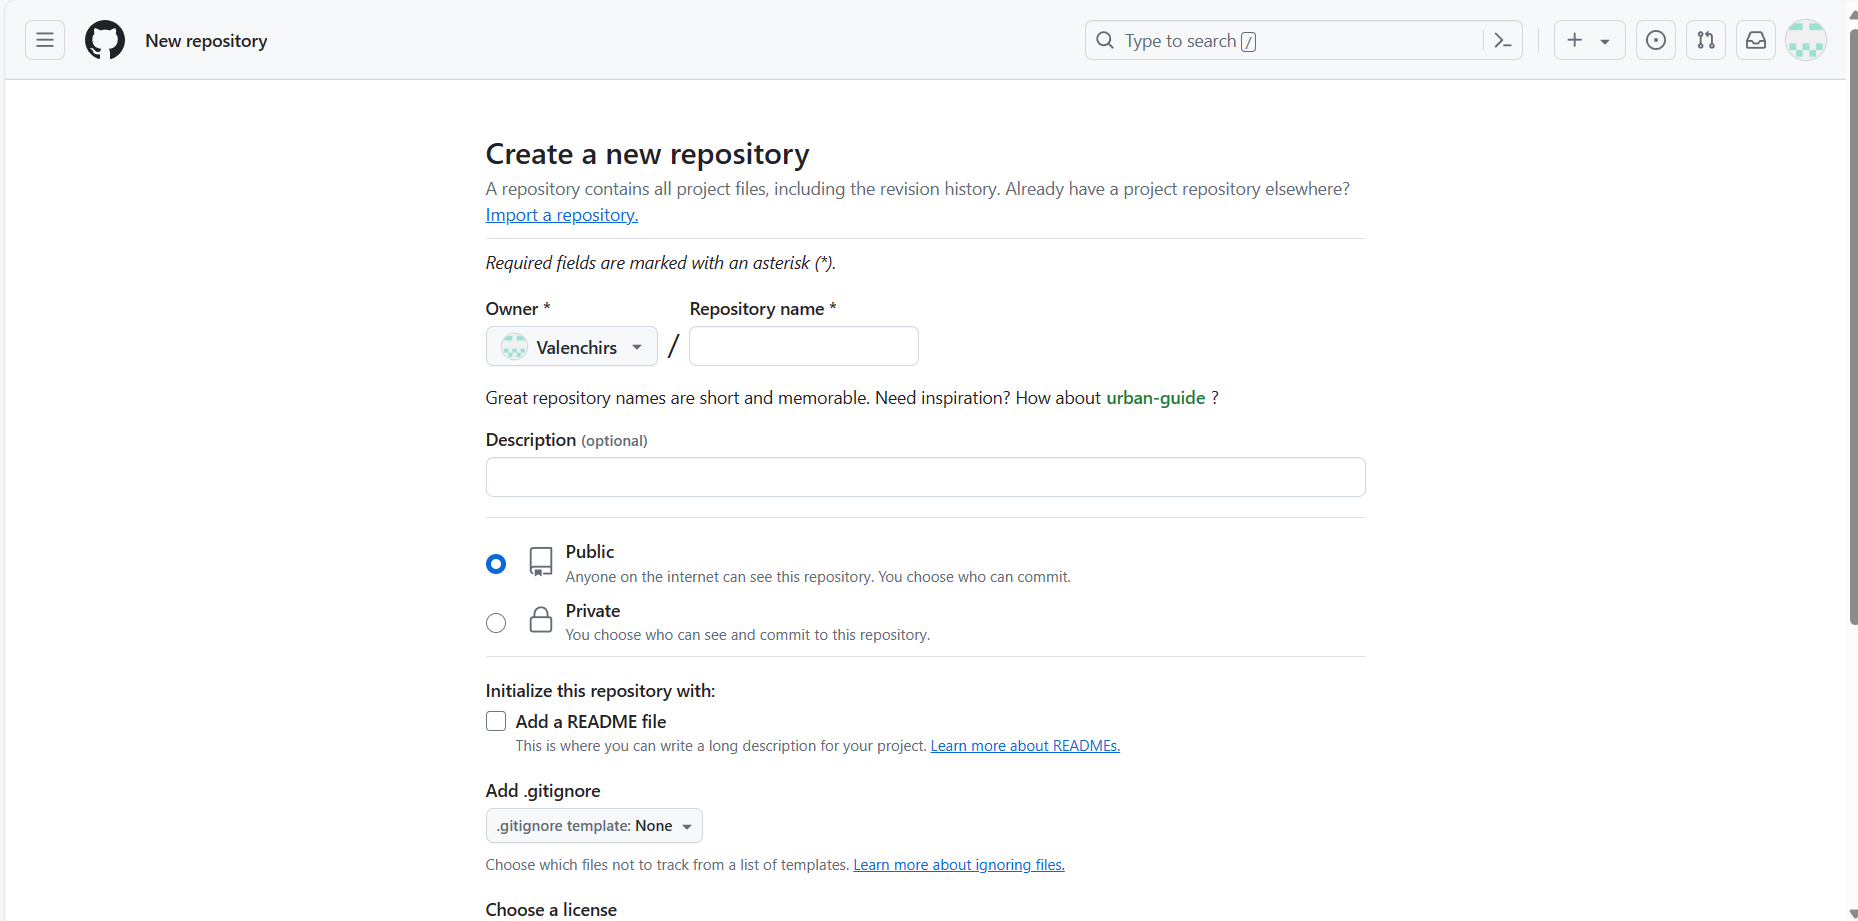
Task: Open the Pull requests icon
Action: pos(1706,40)
